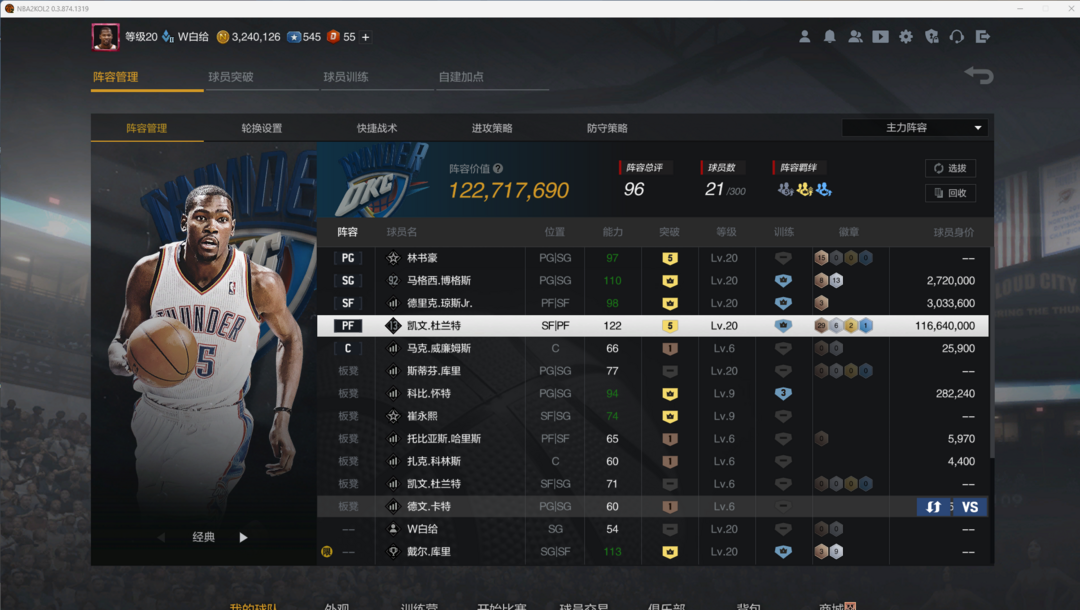
Task: Open the 主力阵容 lineup dropdown
Action: click(915, 127)
